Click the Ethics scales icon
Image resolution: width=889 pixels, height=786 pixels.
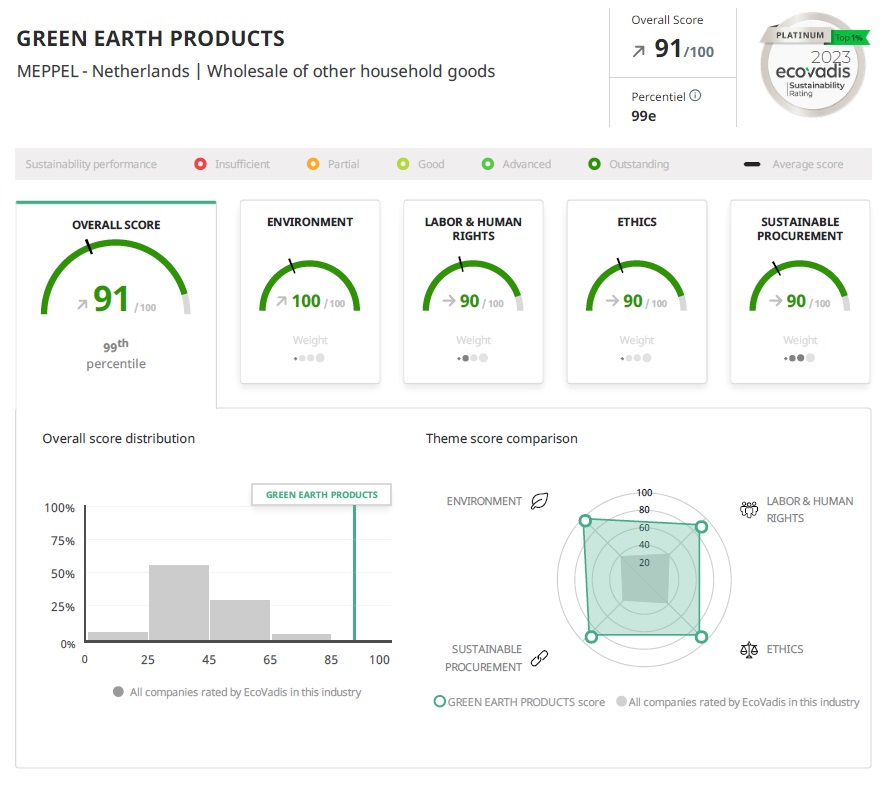point(749,649)
